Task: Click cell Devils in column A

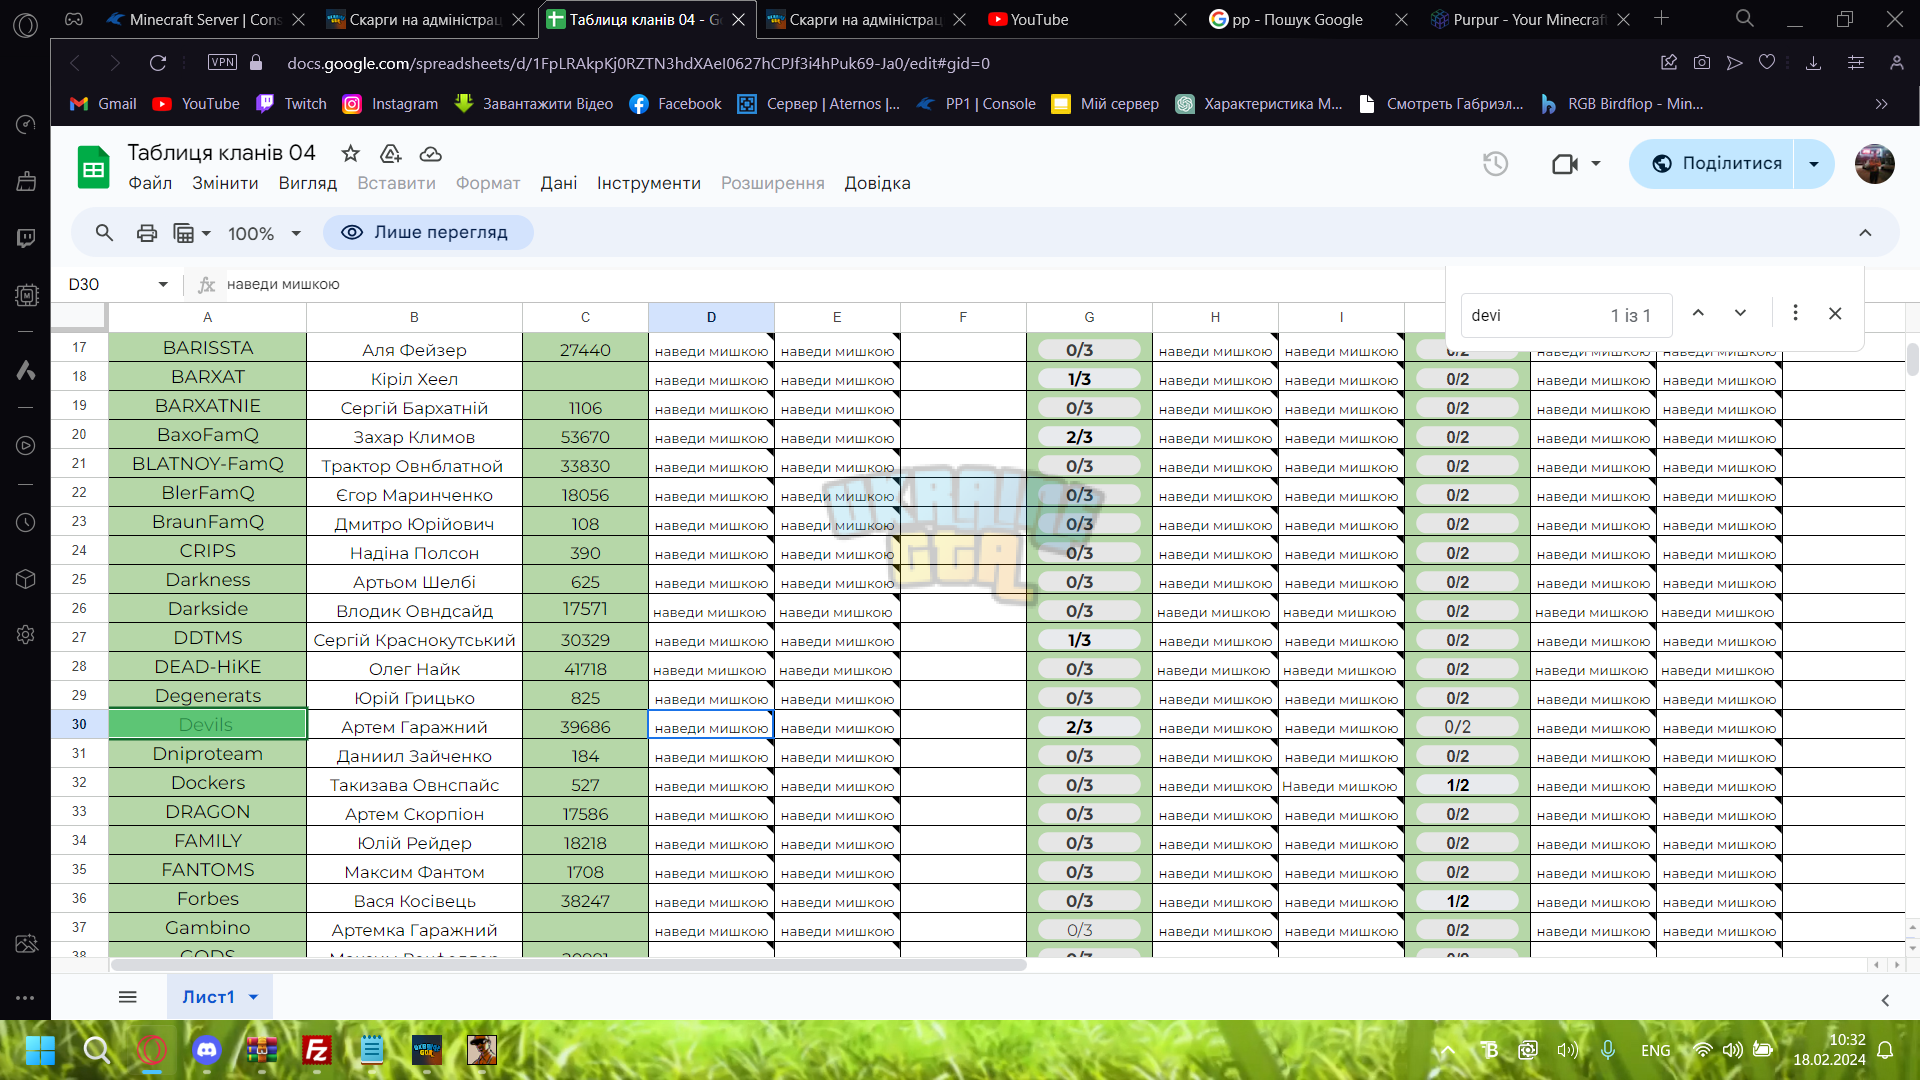Action: [x=207, y=725]
